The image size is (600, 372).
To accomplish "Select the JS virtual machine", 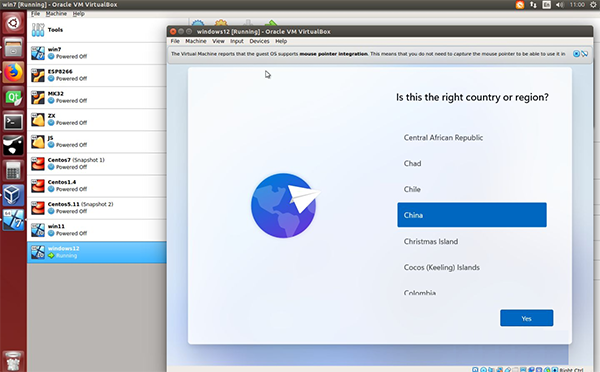I will click(x=97, y=142).
